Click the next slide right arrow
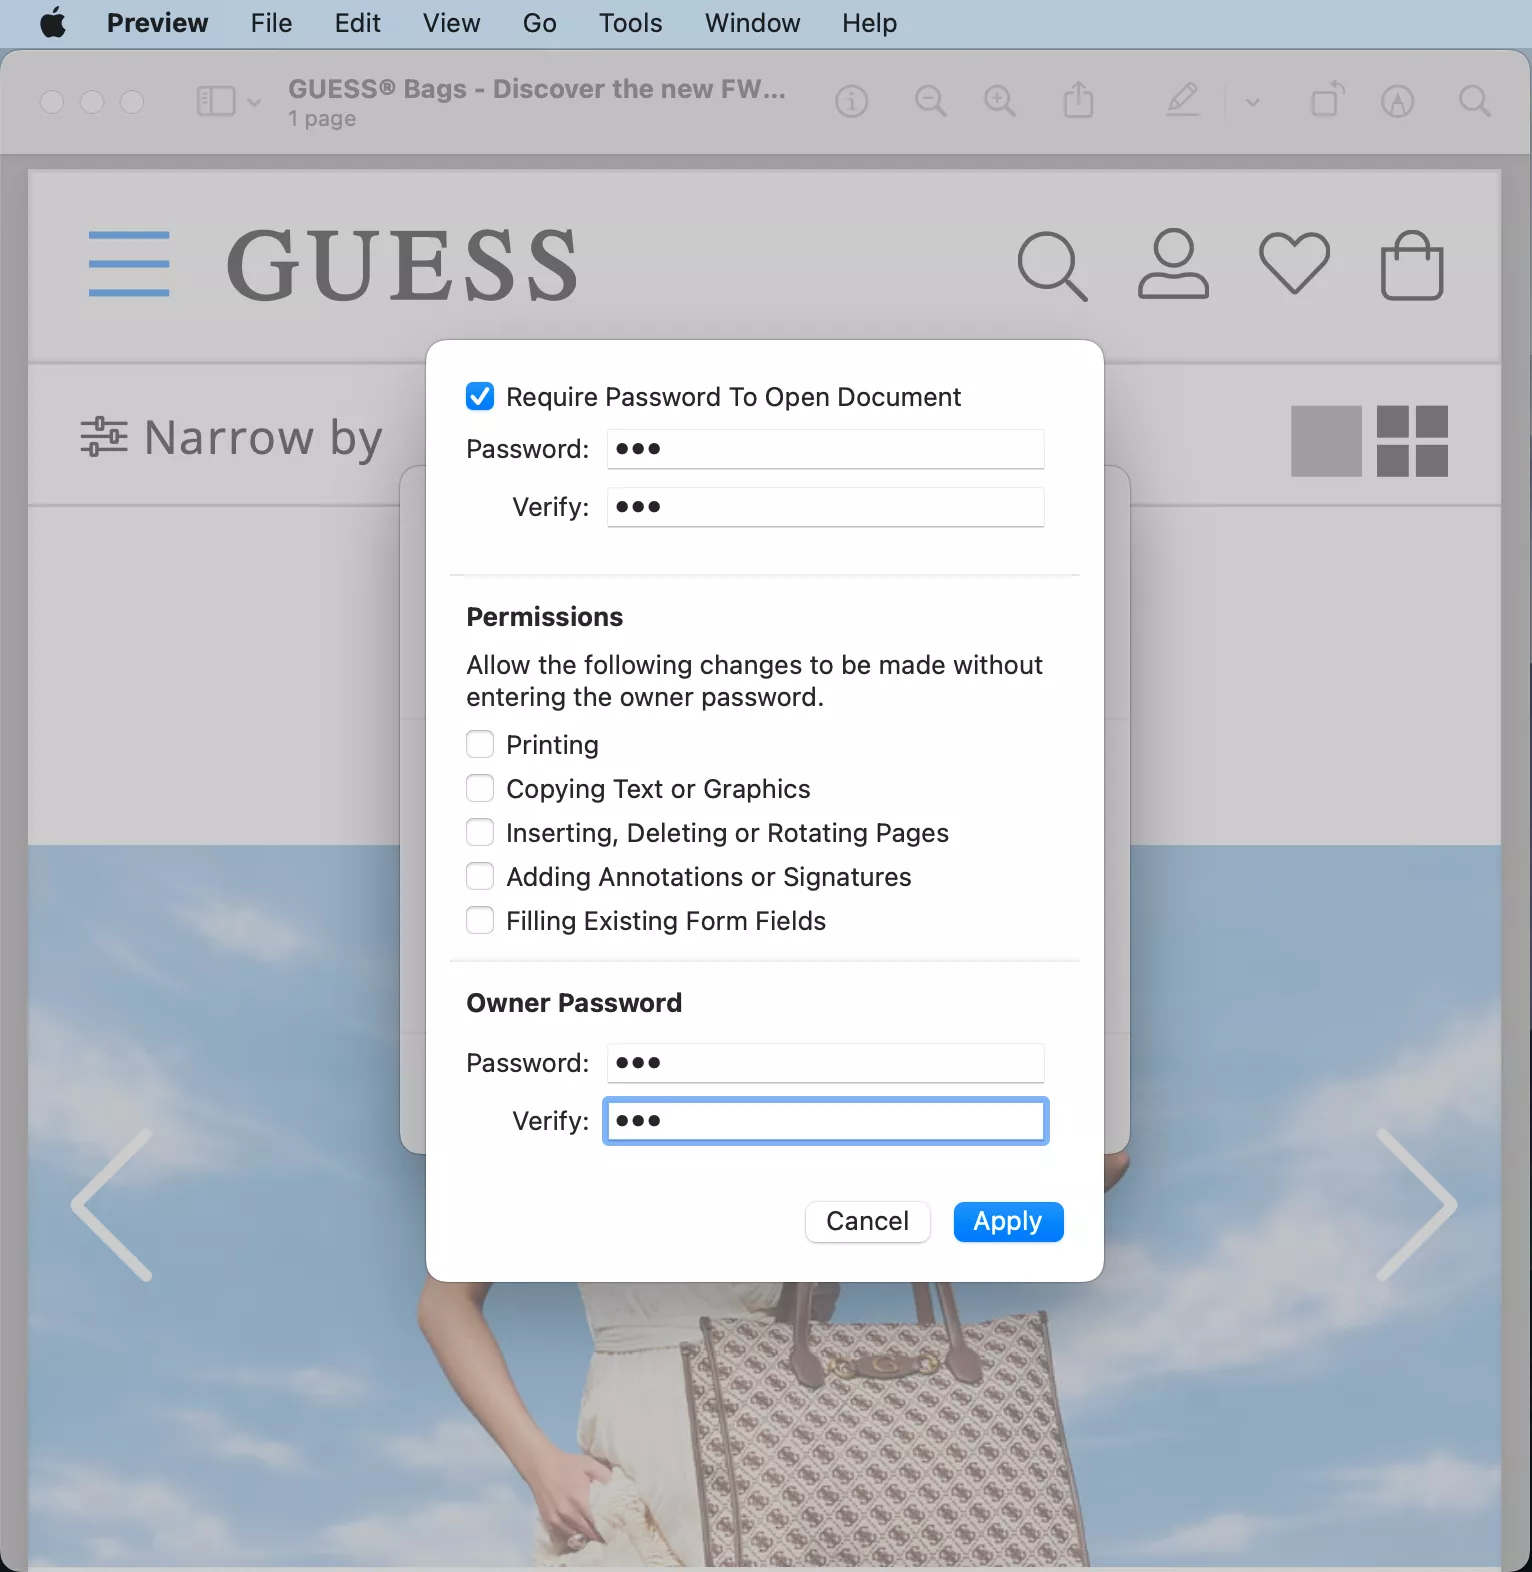Image resolution: width=1532 pixels, height=1572 pixels. coord(1416,1205)
